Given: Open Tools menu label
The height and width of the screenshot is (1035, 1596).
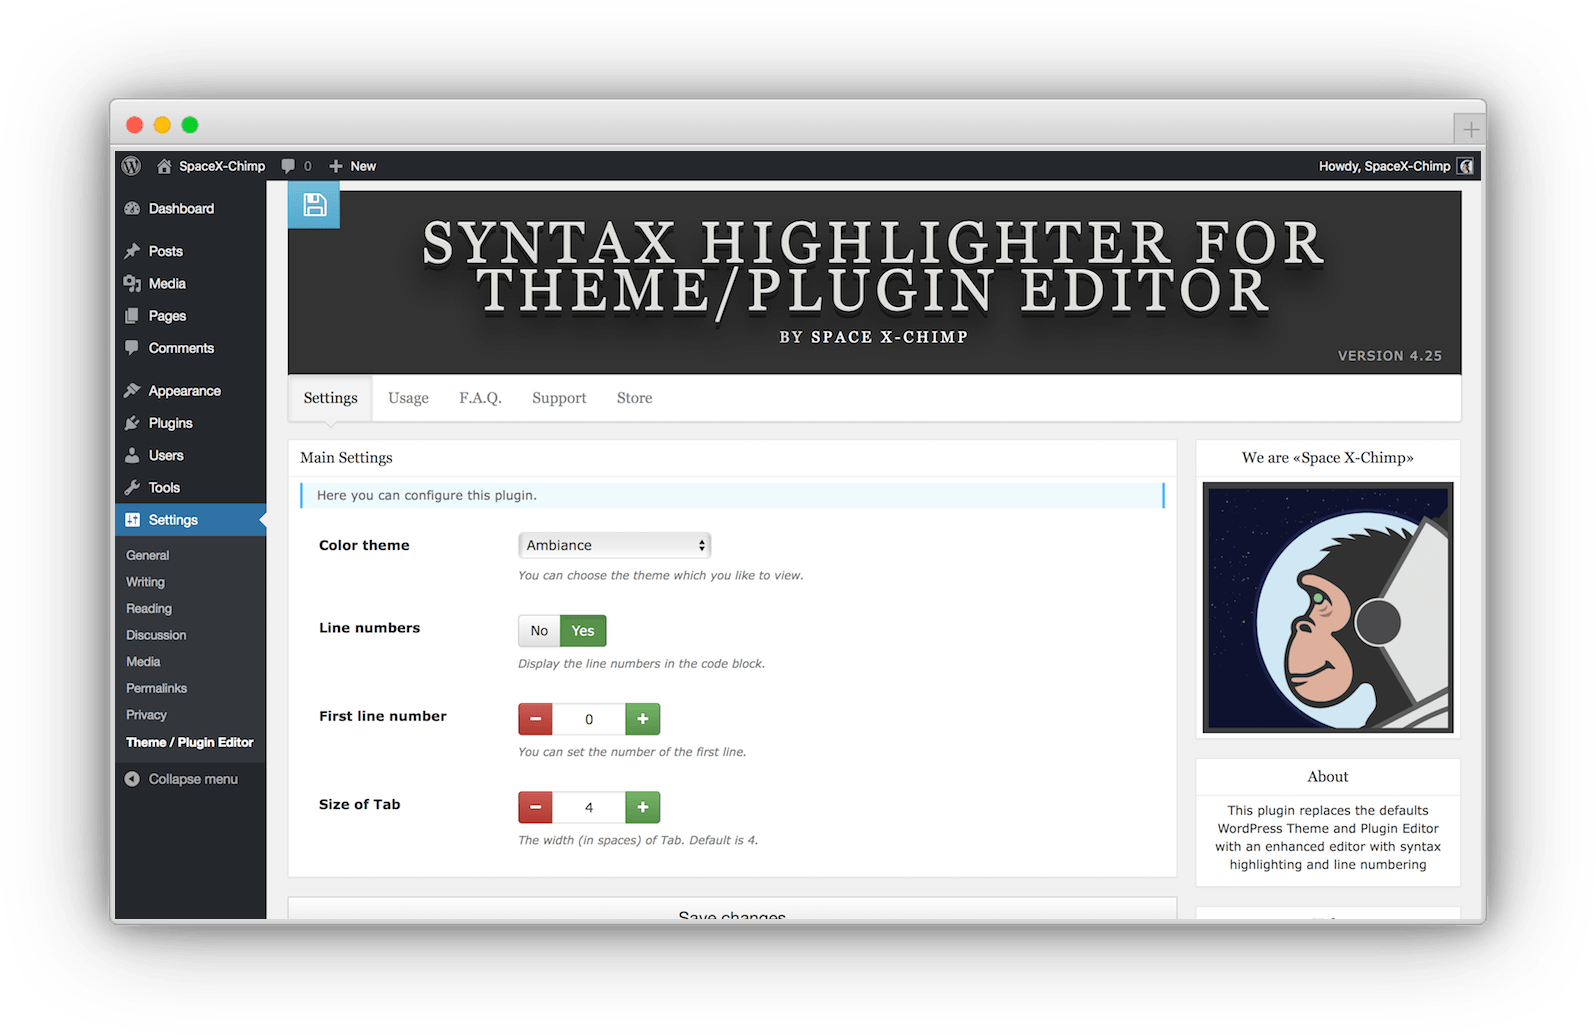Looking at the screenshot, I should 164,487.
